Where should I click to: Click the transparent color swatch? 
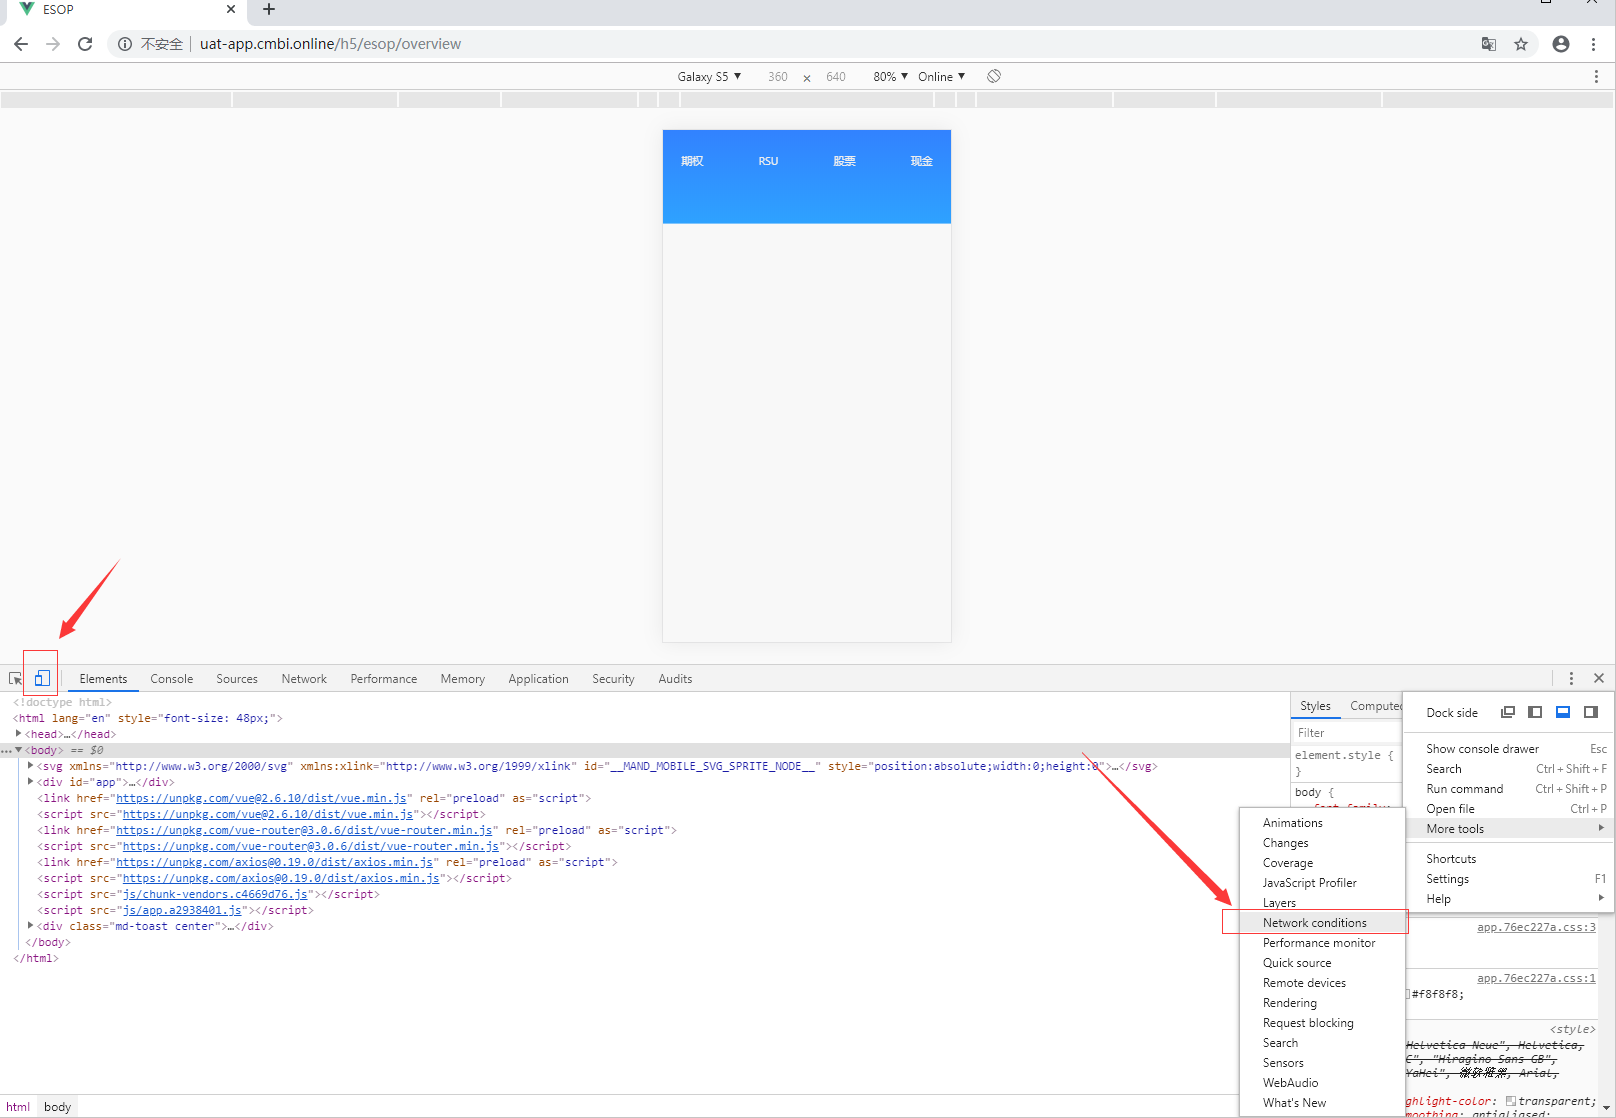[x=1510, y=1101]
